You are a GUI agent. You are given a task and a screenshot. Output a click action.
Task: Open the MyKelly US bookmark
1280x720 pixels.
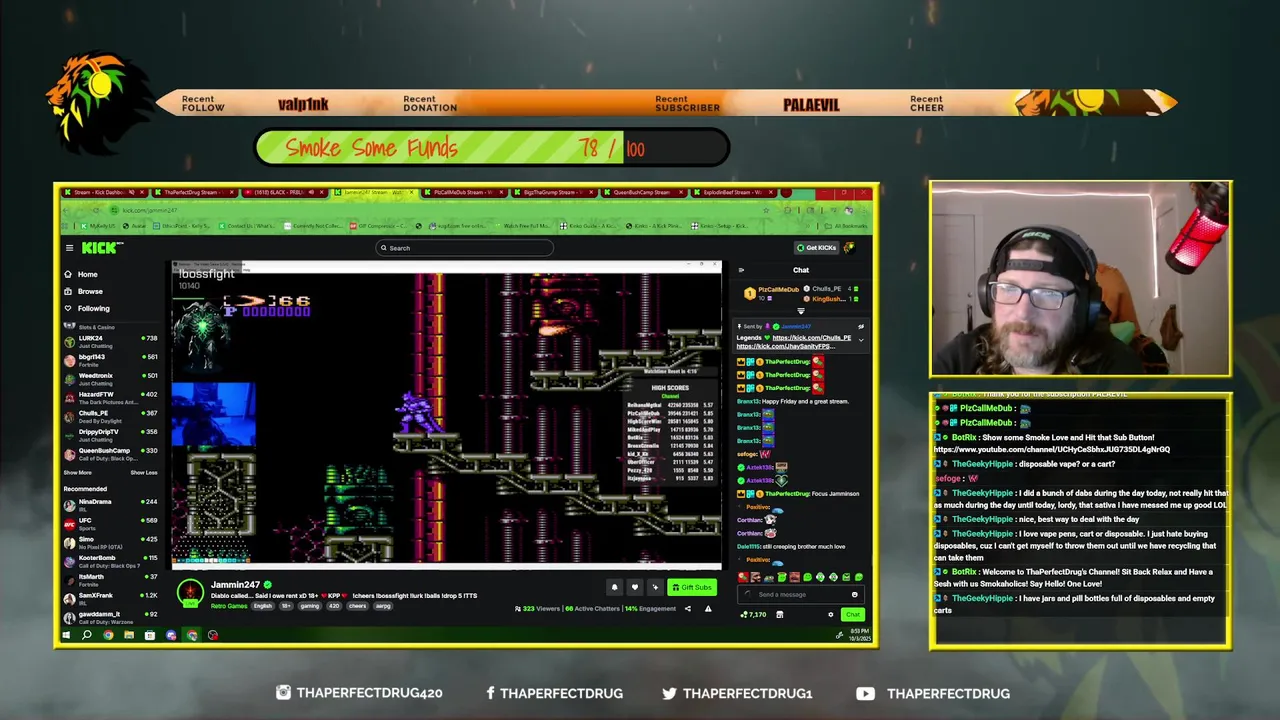point(99,226)
